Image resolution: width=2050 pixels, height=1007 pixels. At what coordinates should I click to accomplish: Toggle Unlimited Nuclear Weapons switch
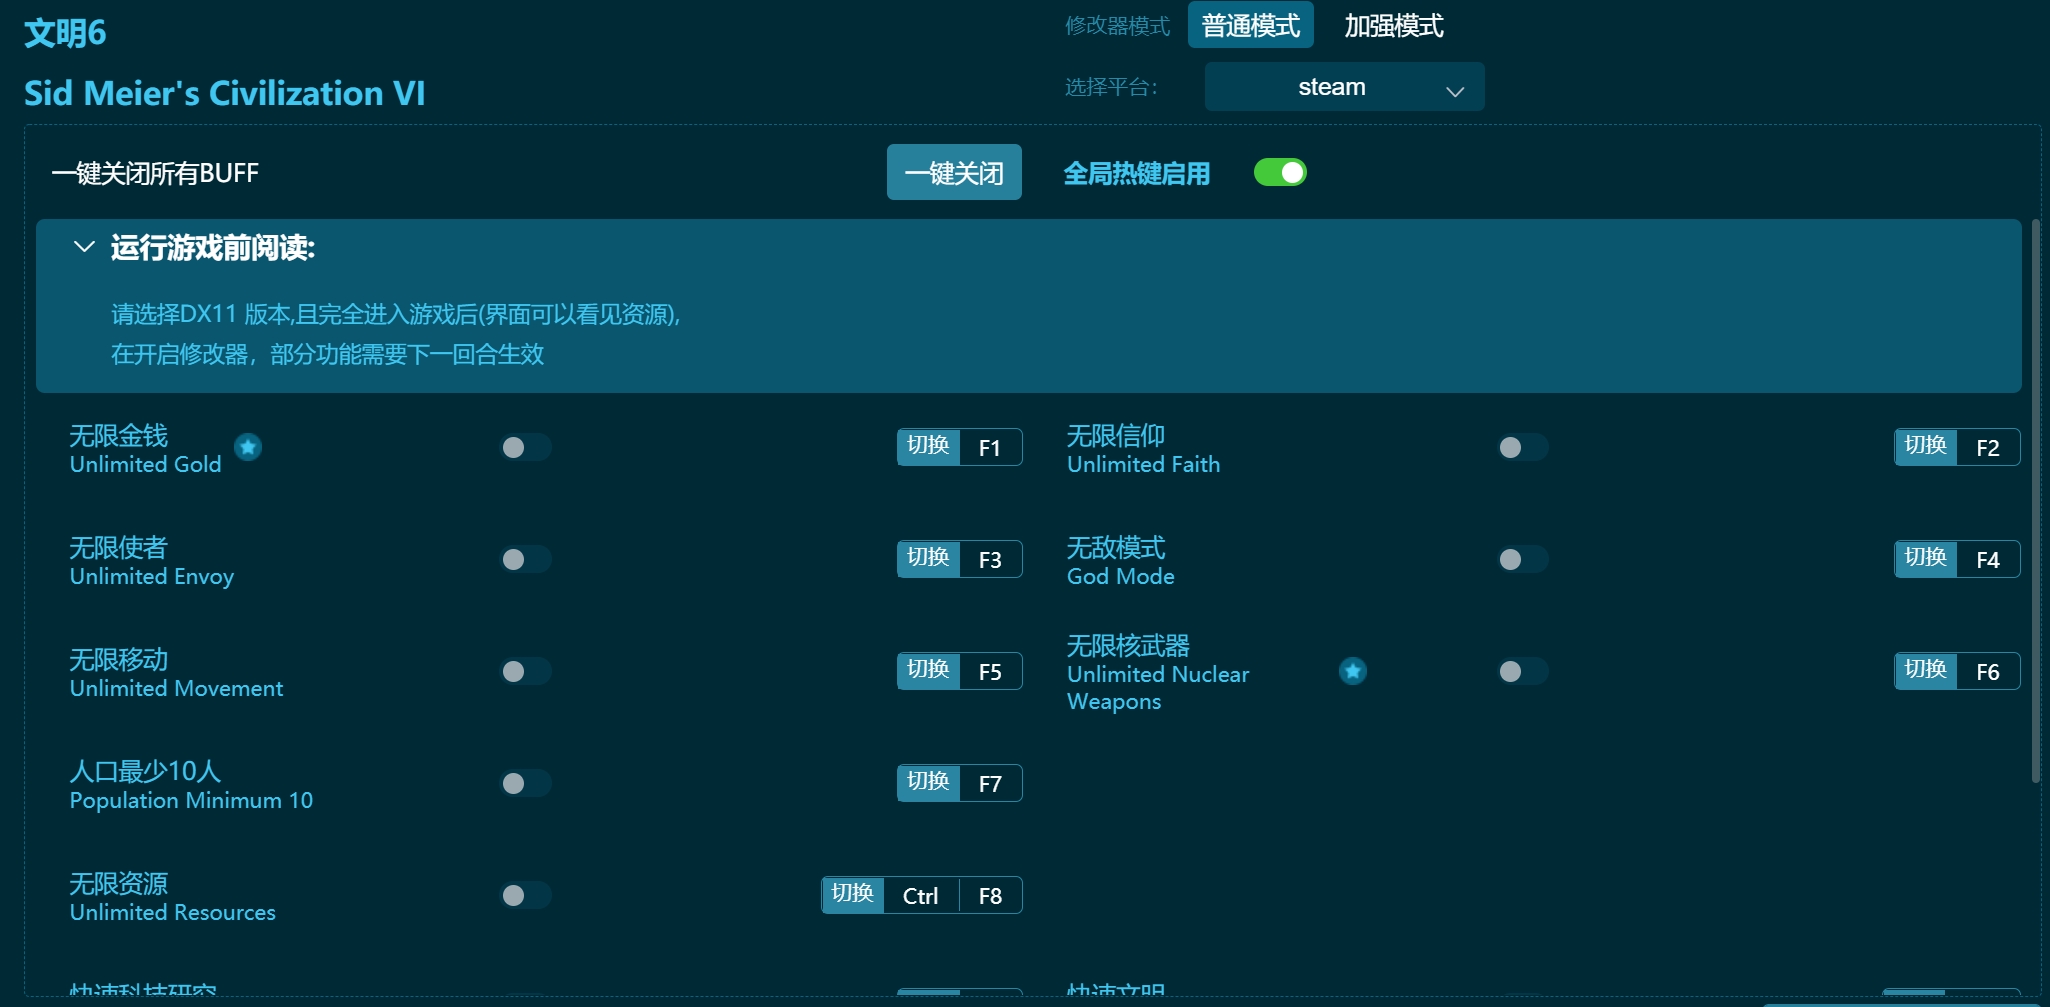pyautogui.click(x=1523, y=671)
